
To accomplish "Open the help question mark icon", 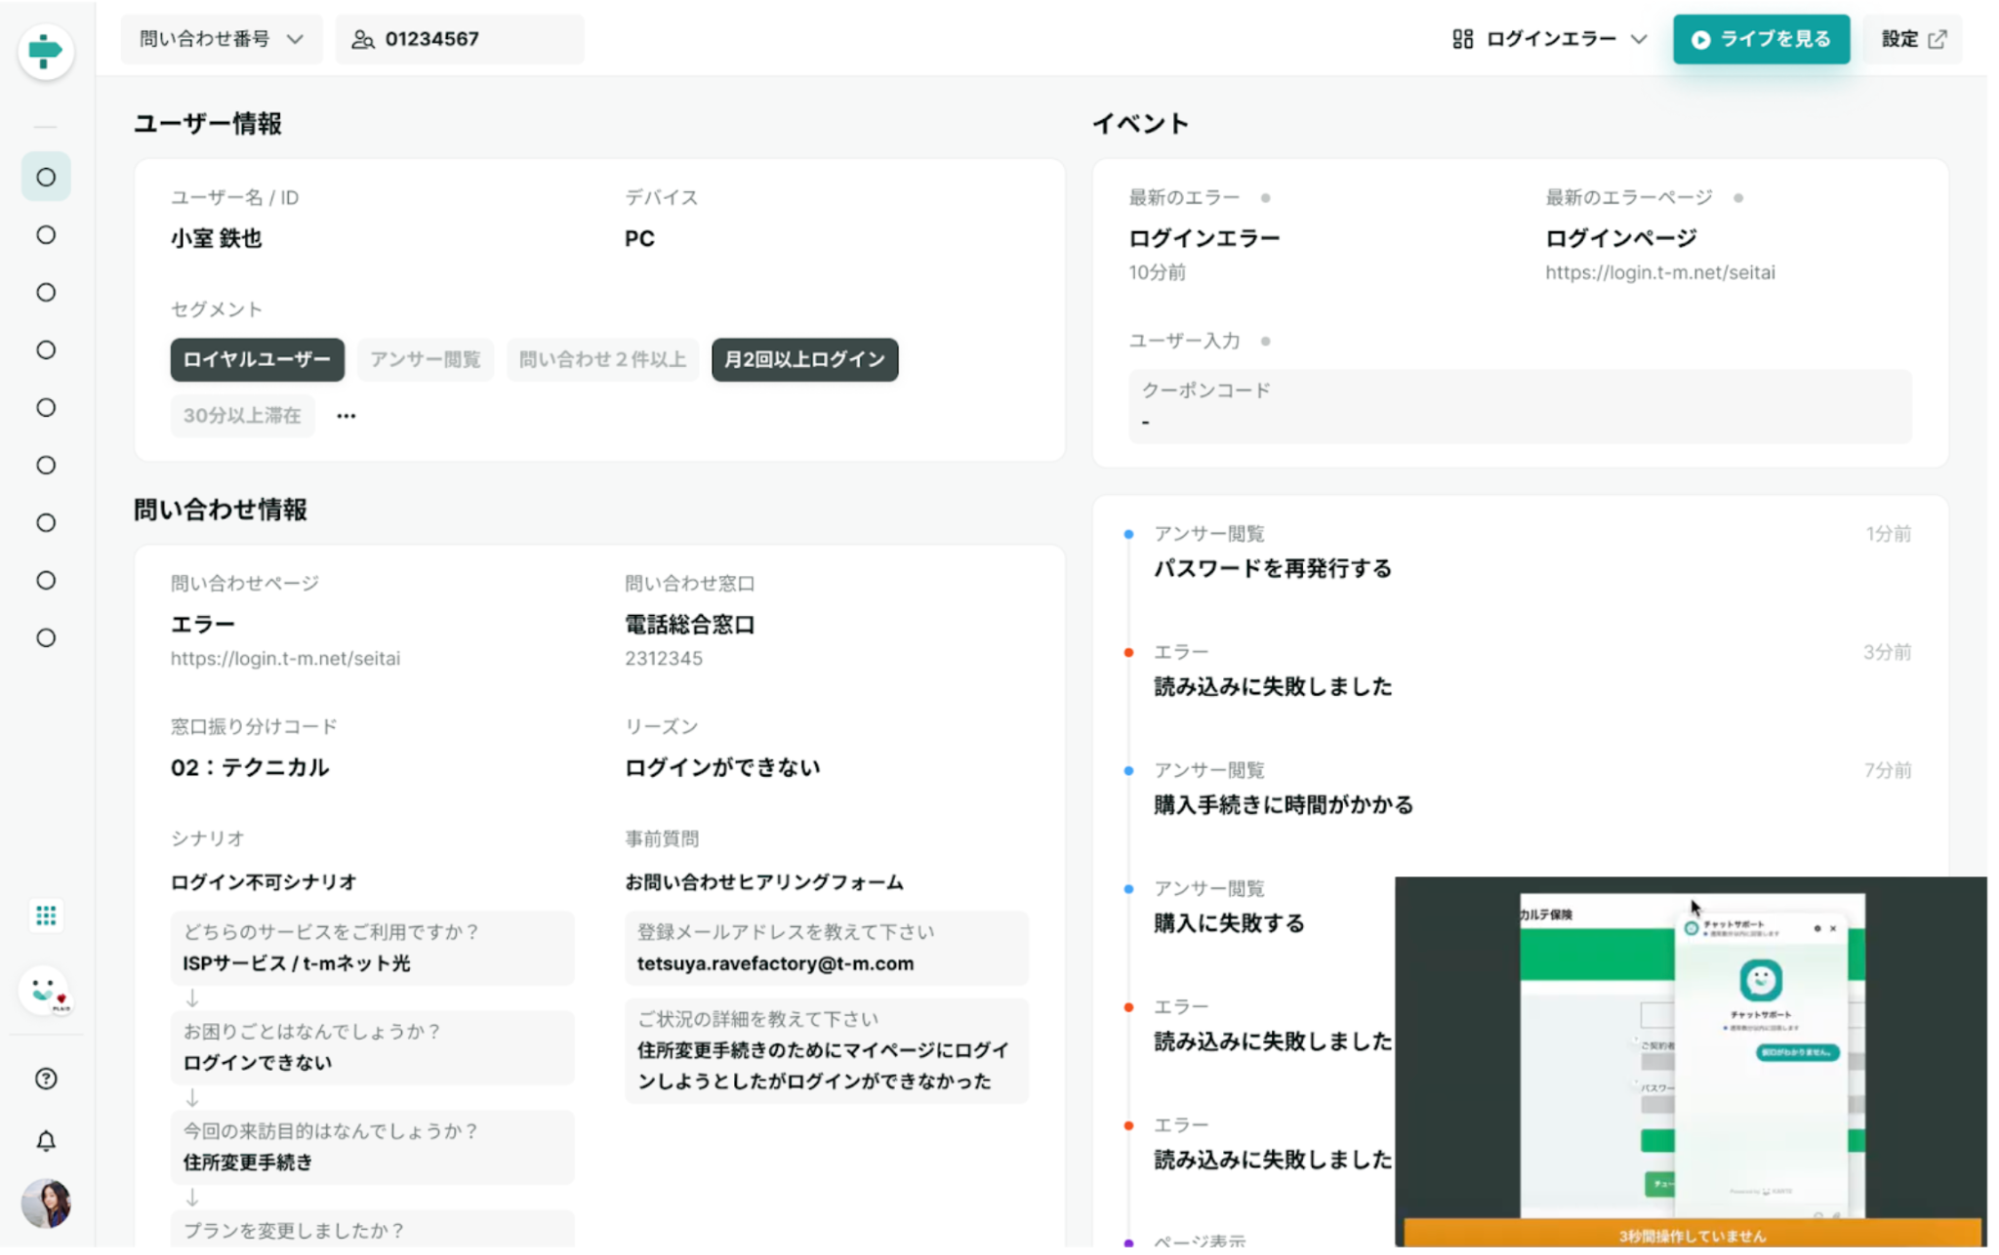I will (46, 1078).
